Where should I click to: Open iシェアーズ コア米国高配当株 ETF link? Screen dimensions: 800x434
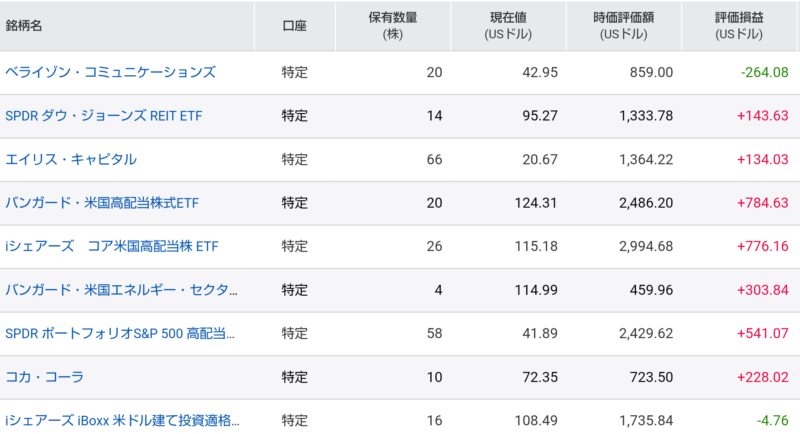[112, 246]
